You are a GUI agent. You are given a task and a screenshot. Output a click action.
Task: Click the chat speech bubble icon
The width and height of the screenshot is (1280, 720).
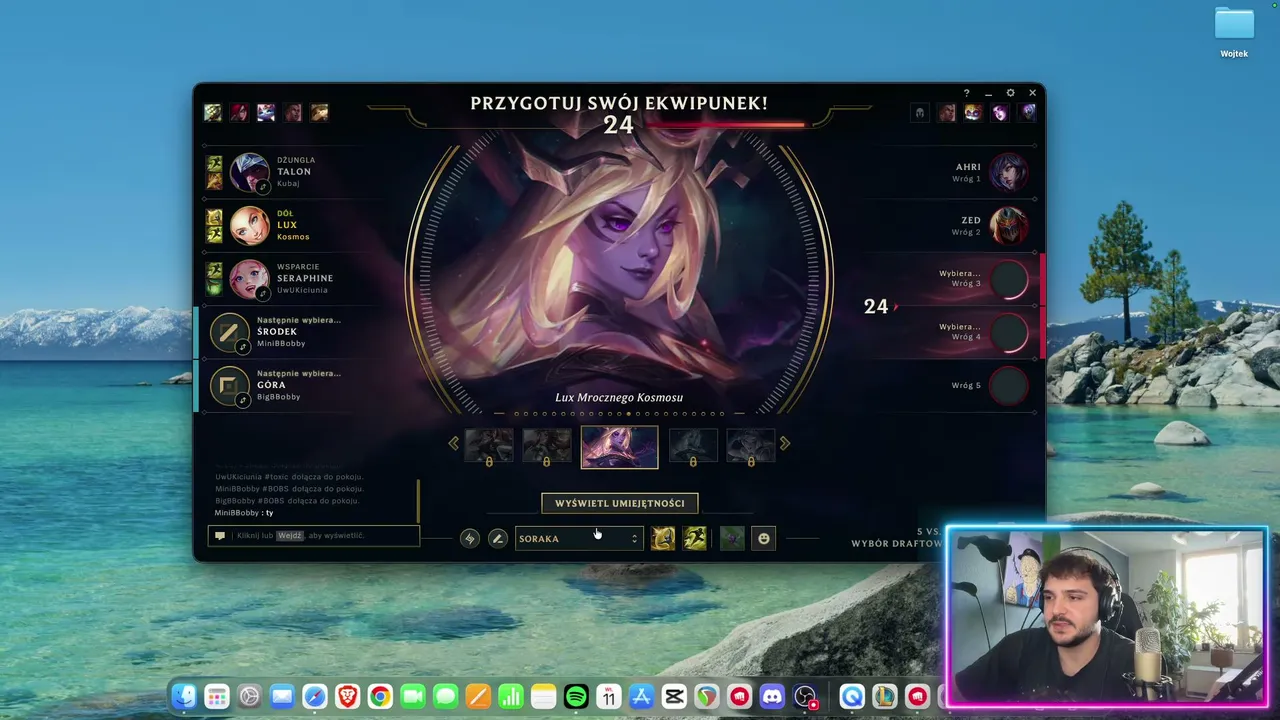(220, 536)
